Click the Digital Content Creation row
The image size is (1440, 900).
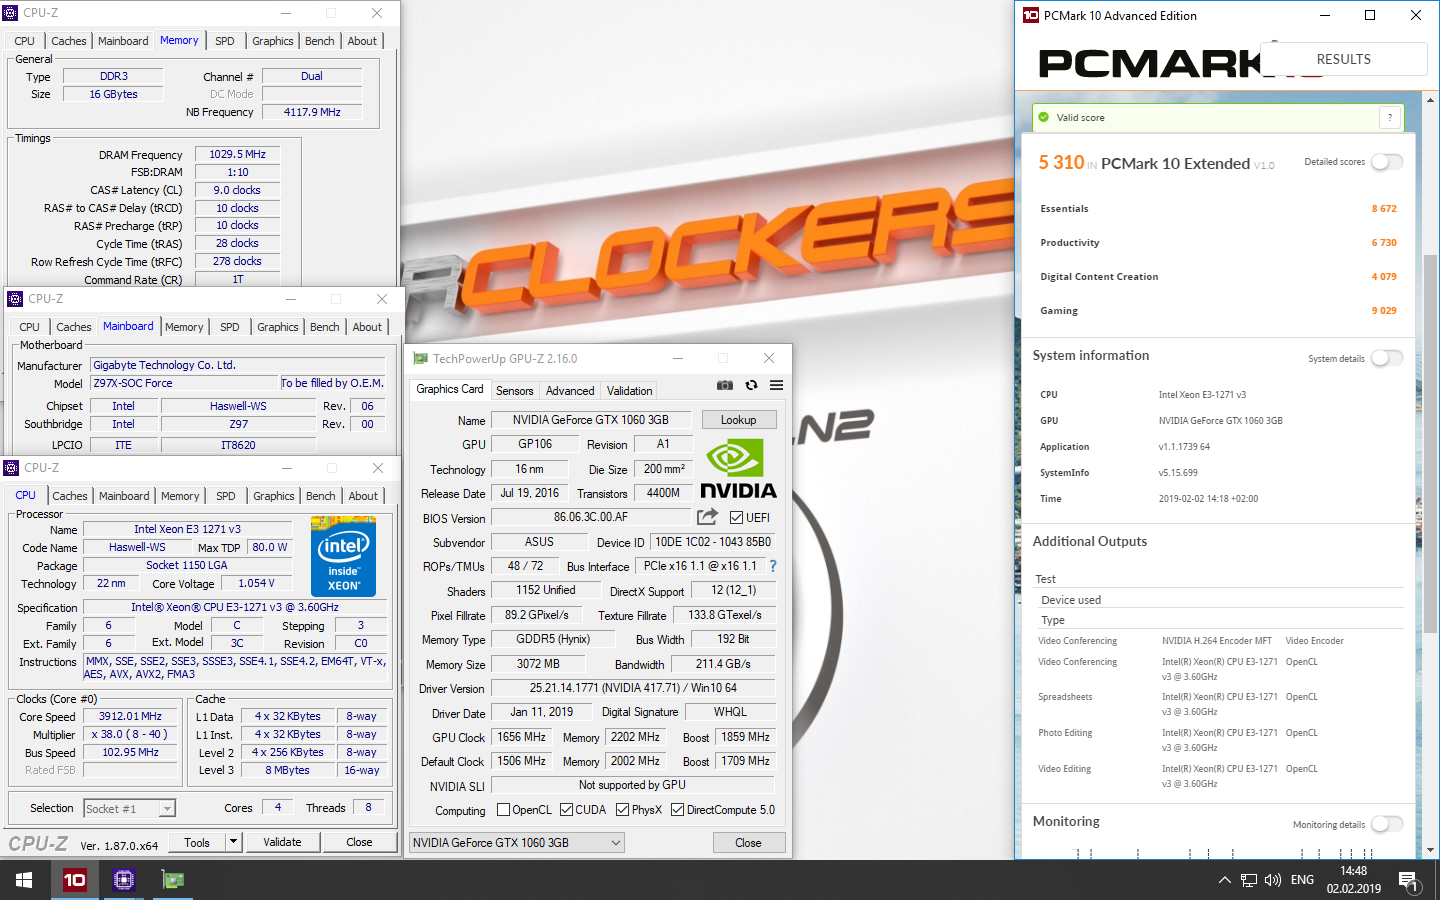pyautogui.click(x=1218, y=277)
